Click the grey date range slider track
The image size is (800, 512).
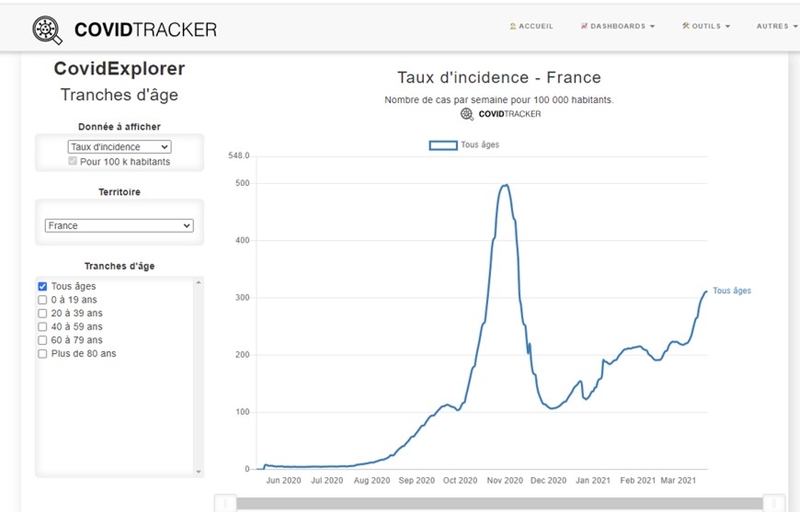pos(499,504)
